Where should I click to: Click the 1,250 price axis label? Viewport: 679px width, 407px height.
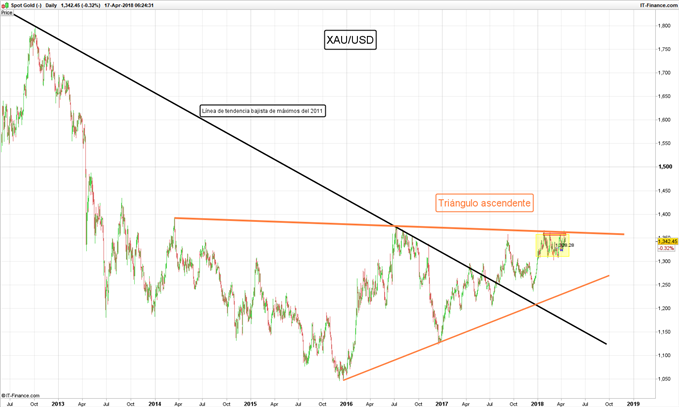(665, 284)
